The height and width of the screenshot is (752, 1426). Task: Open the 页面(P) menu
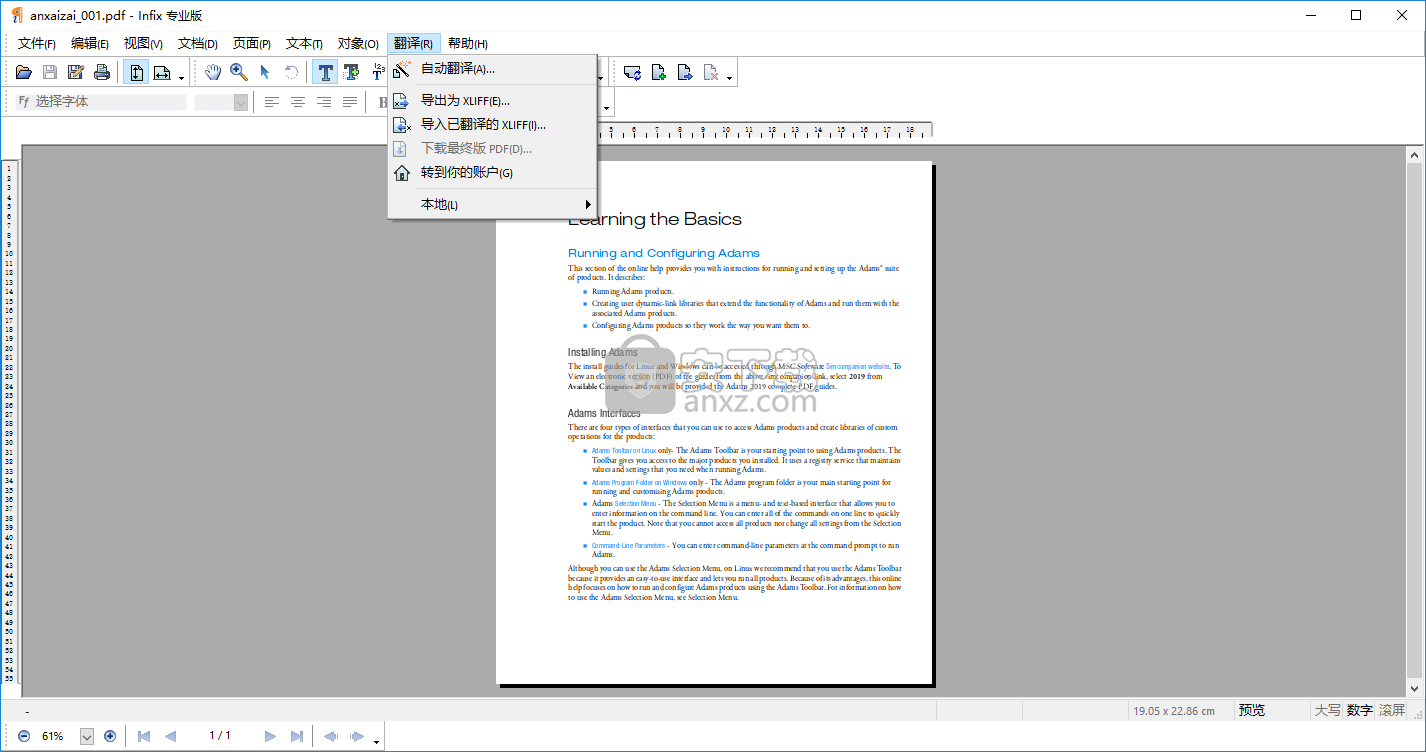[x=251, y=43]
